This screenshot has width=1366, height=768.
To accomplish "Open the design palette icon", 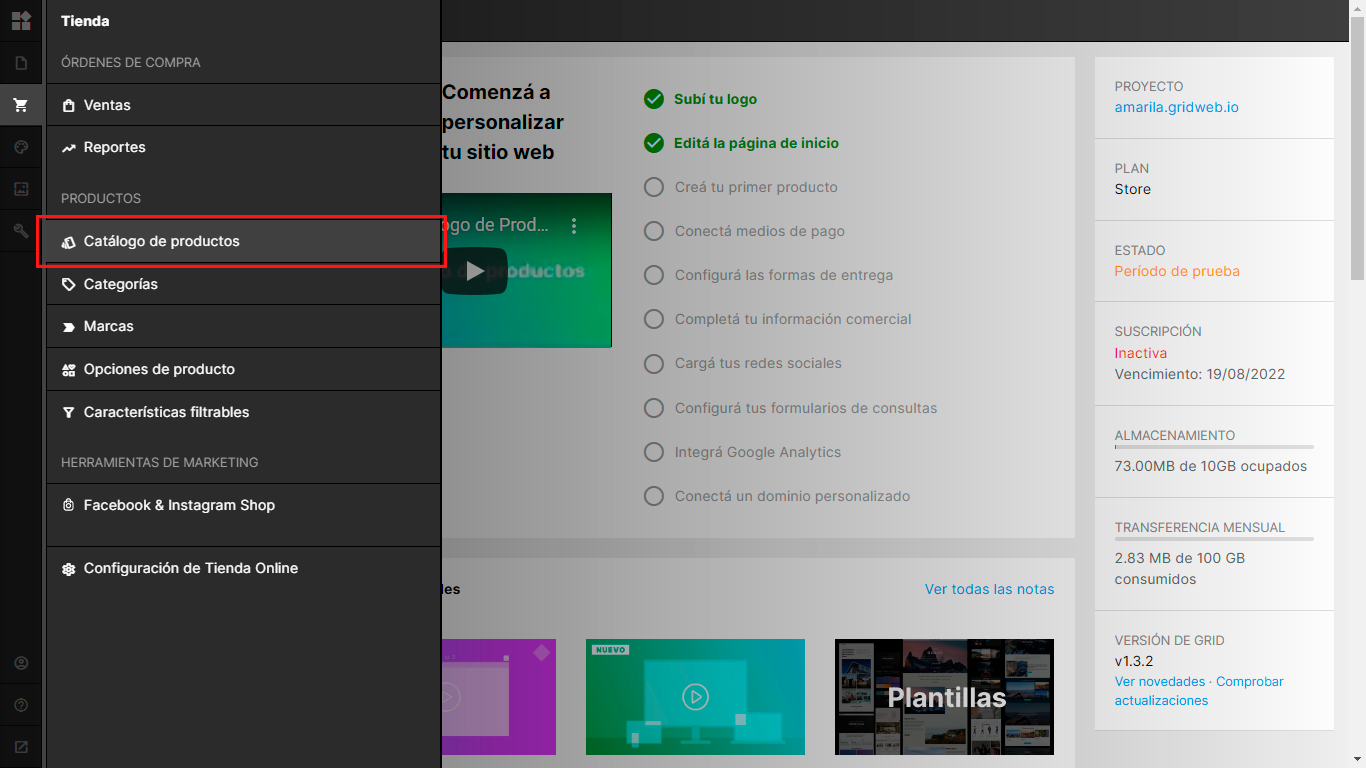I will (21, 147).
